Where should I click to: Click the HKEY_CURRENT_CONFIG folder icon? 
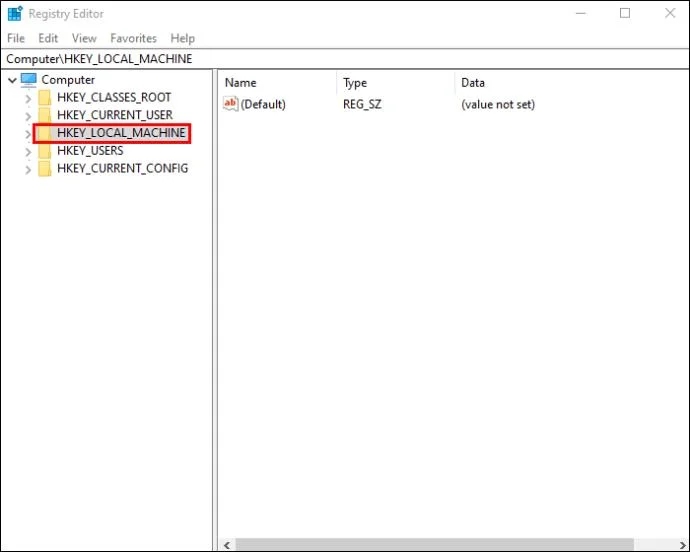pyautogui.click(x=44, y=169)
